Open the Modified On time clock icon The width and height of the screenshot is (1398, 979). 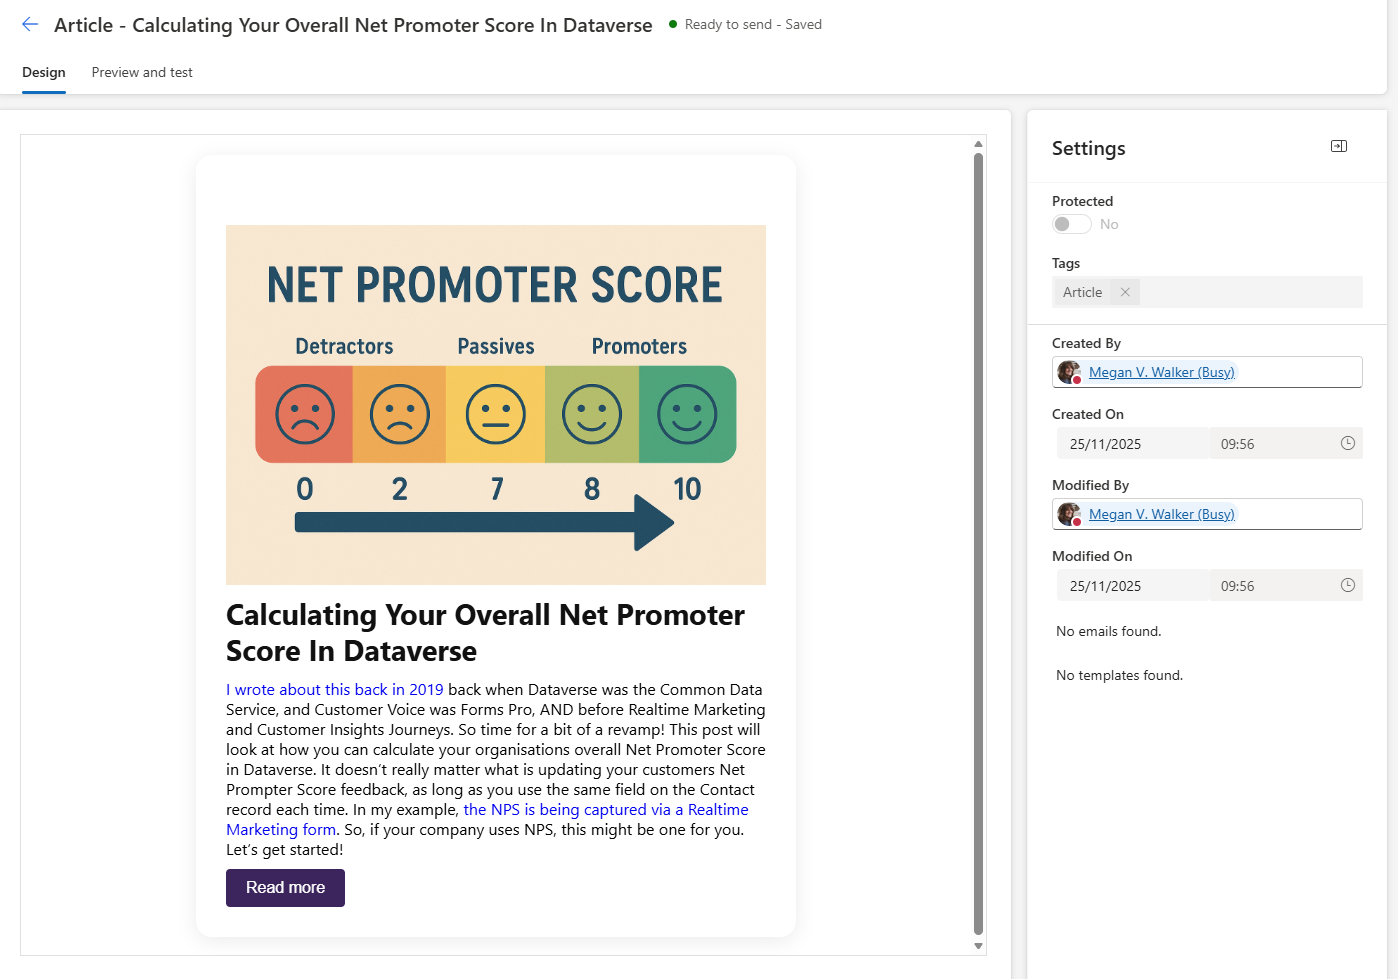tap(1347, 585)
